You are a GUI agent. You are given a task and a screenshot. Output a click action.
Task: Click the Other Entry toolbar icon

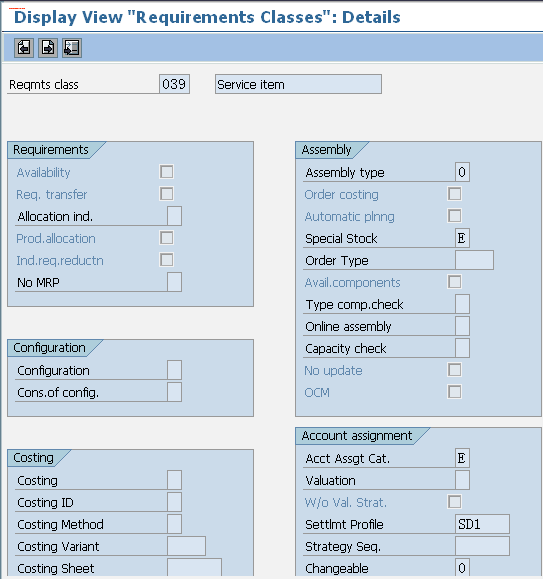(72, 48)
